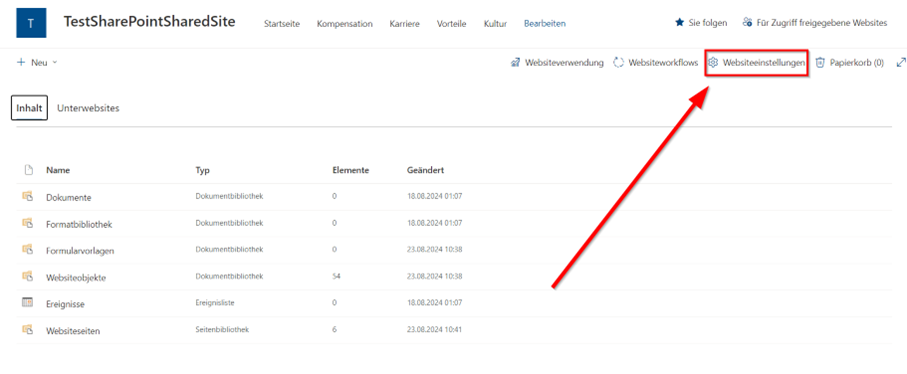Select the Inhalt tab
Screen dimensions: 907x374
coord(30,108)
